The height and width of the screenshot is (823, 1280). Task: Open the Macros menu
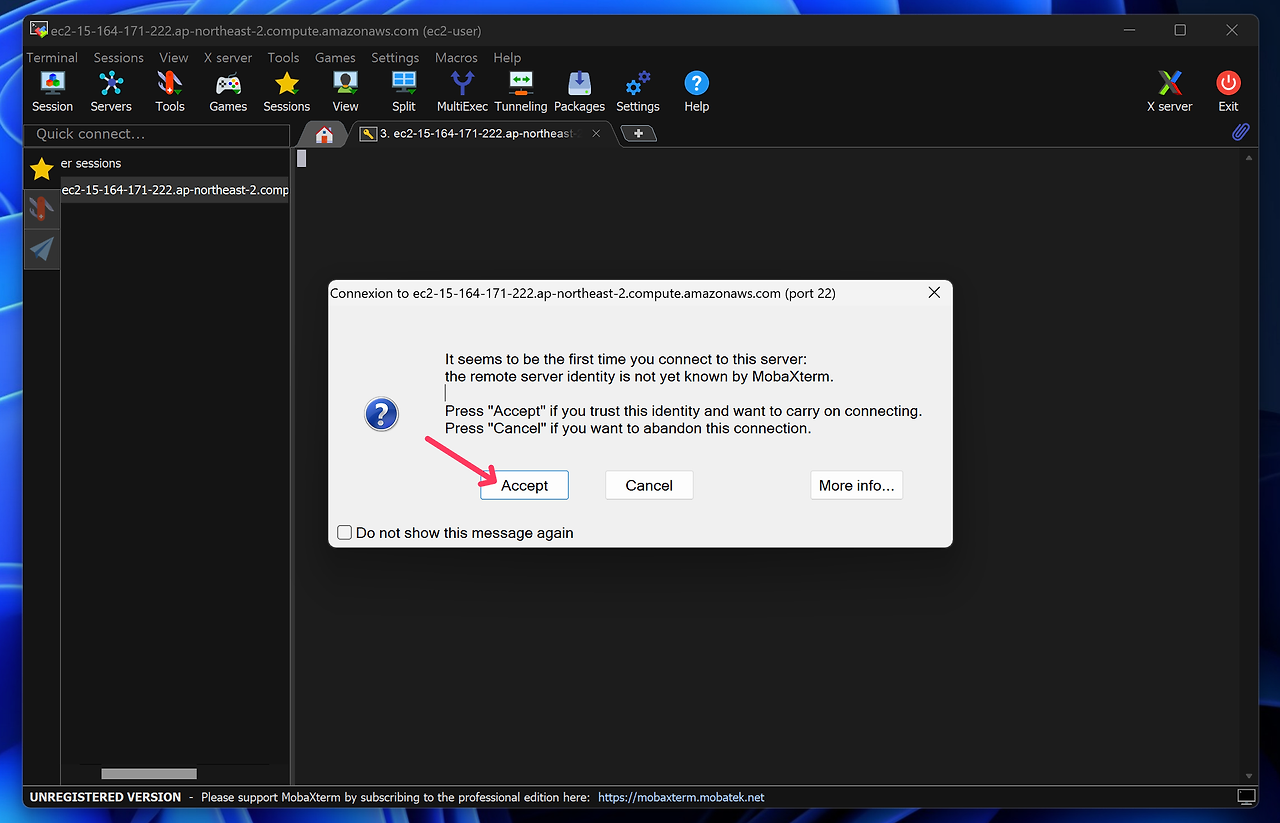click(456, 58)
